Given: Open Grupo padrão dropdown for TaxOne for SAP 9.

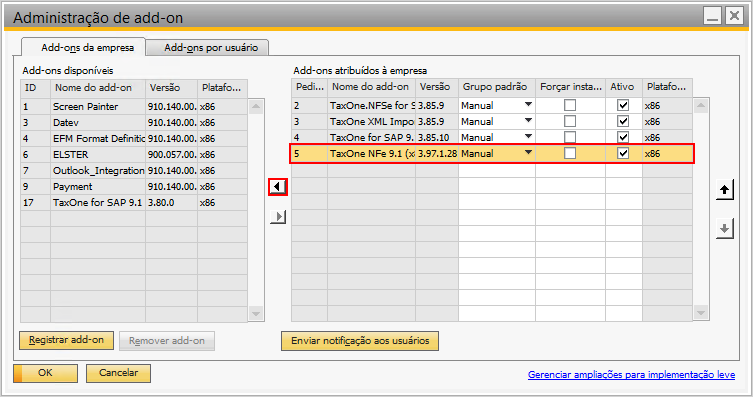Looking at the screenshot, I should [x=528, y=136].
